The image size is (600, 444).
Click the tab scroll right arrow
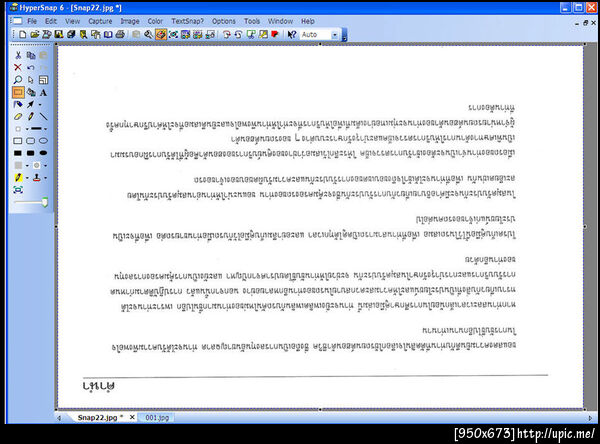click(x=590, y=418)
